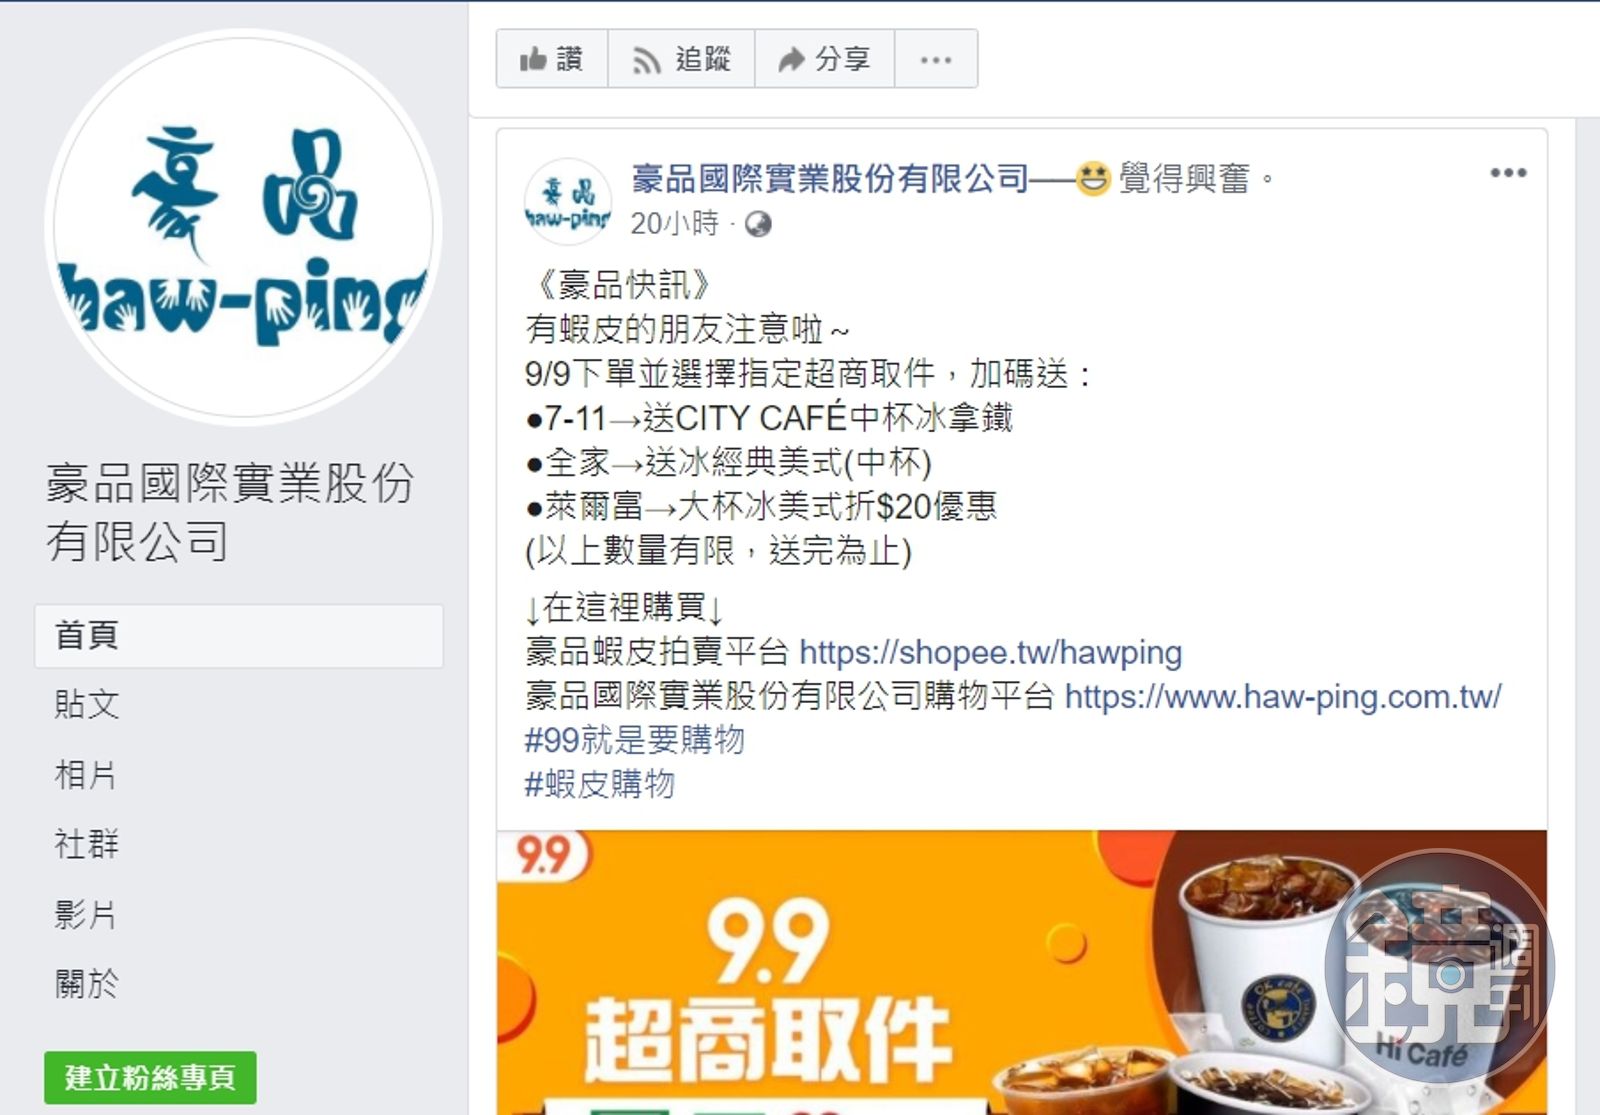Follow the page with 追蹤 button

(681, 60)
